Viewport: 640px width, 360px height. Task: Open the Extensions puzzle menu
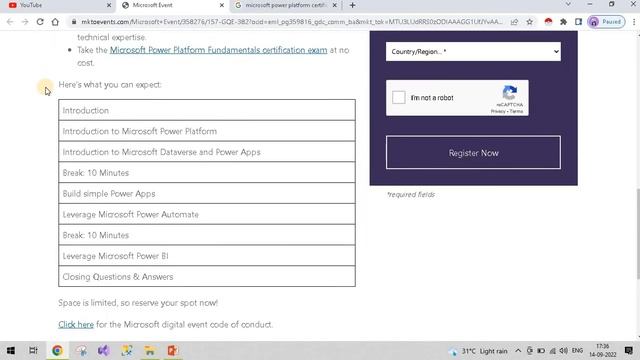pyautogui.click(x=563, y=22)
